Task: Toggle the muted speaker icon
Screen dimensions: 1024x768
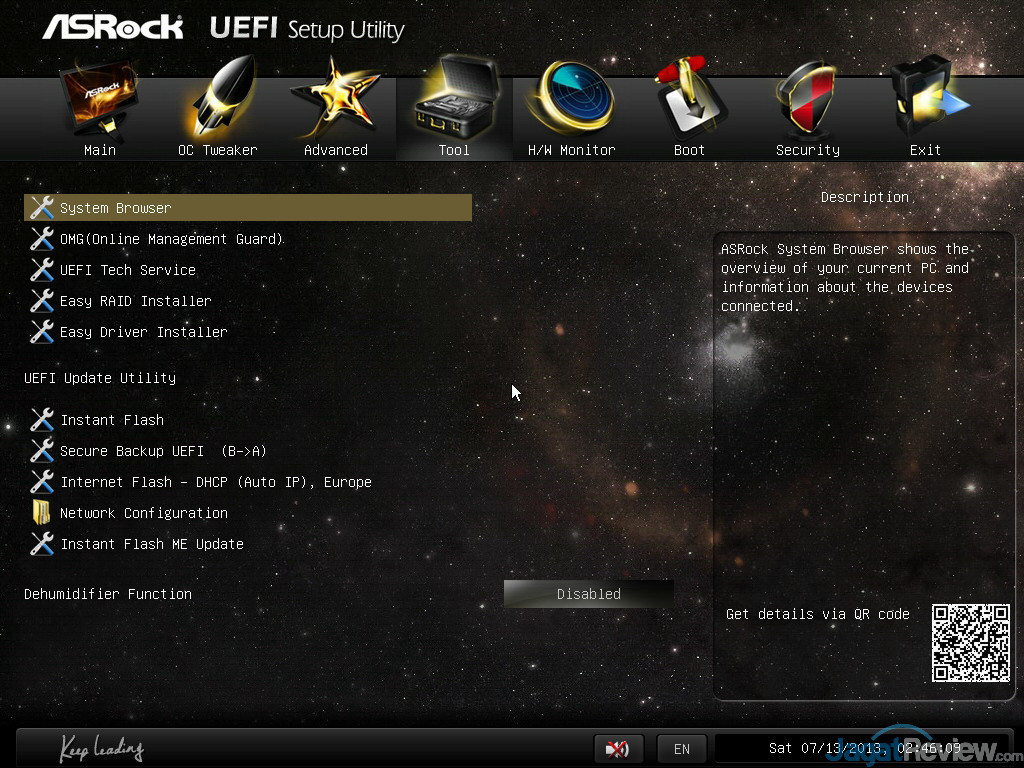Action: pos(618,748)
